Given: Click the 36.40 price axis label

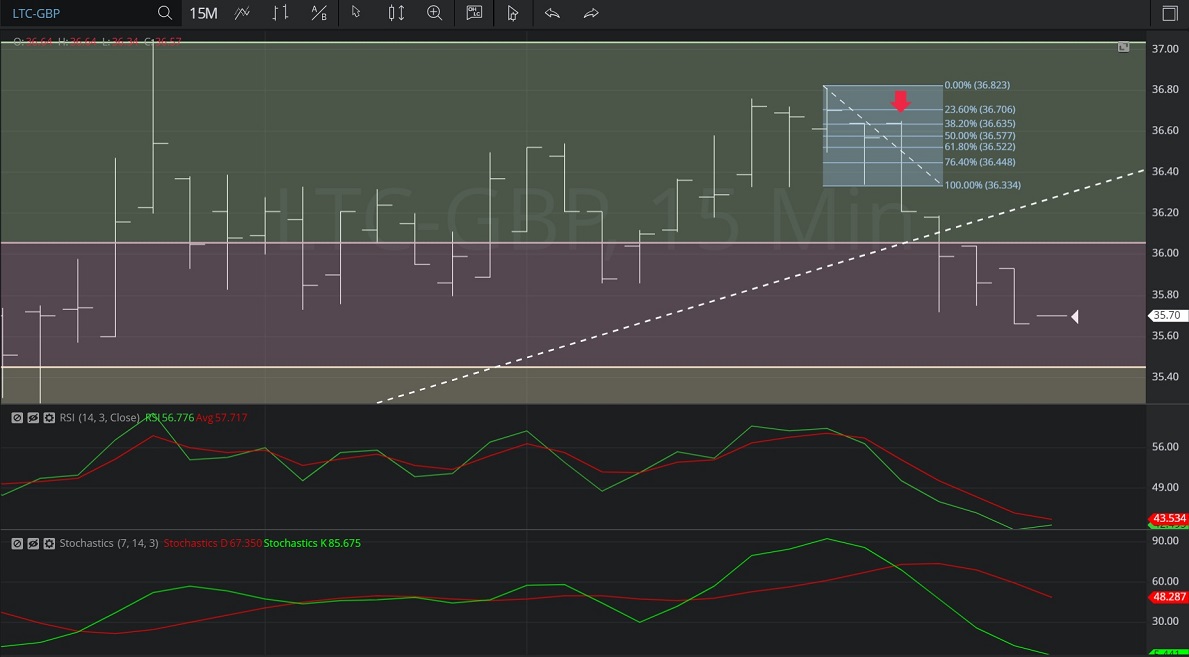Looking at the screenshot, I should (1165, 171).
